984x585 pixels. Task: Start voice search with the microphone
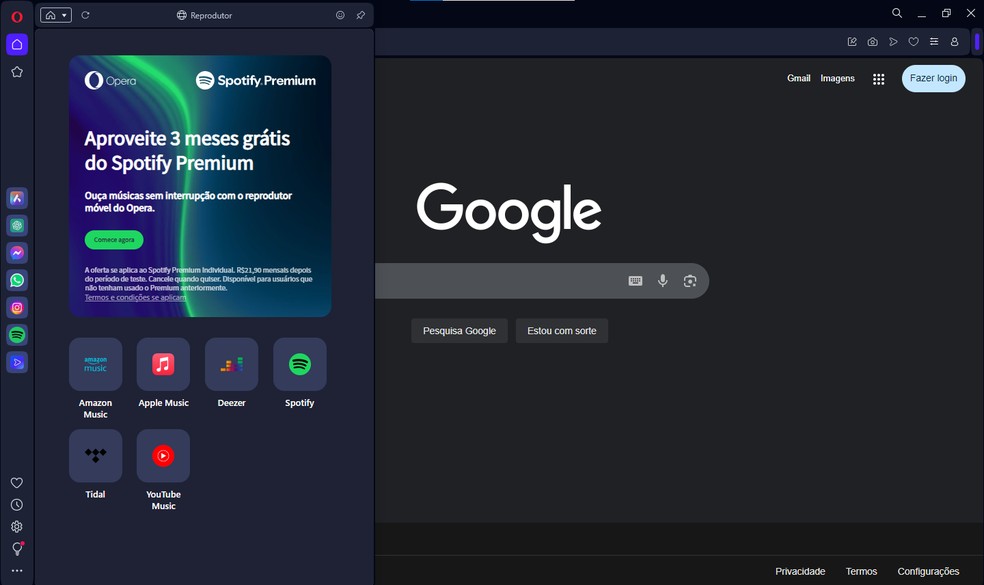662,281
